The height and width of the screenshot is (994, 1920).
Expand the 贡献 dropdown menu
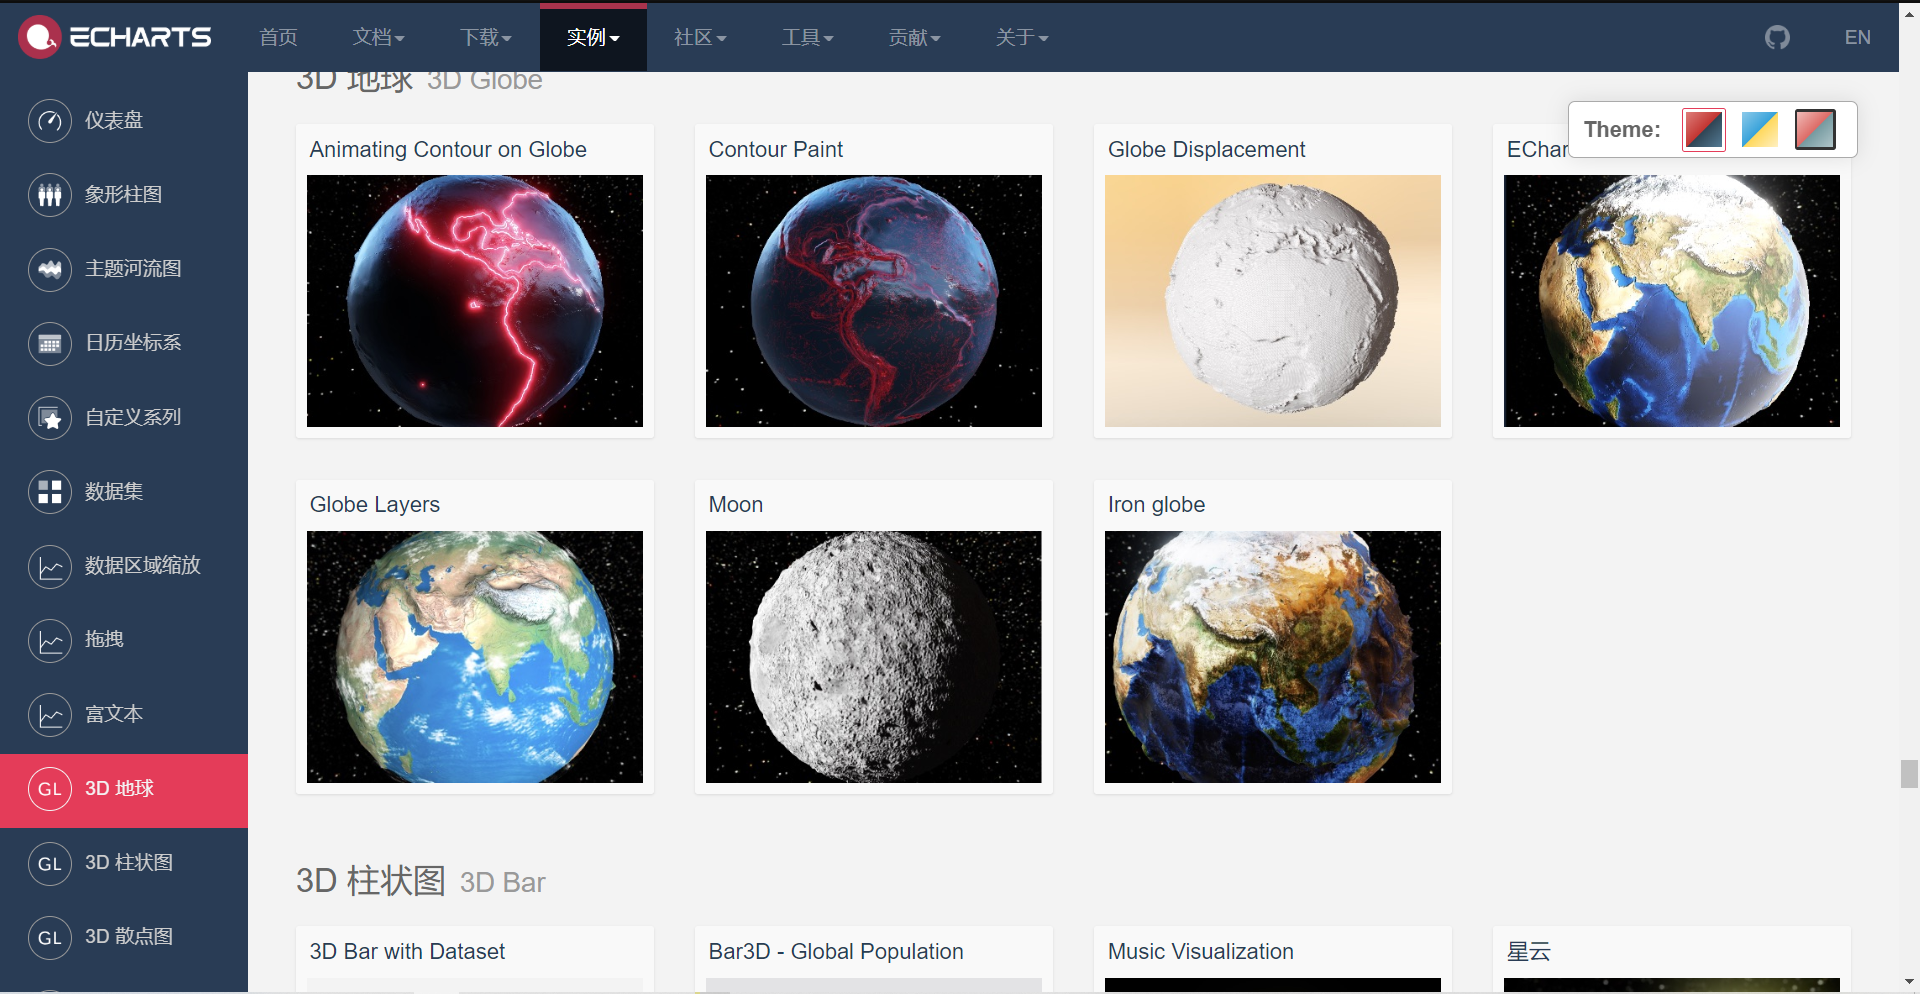tap(915, 38)
